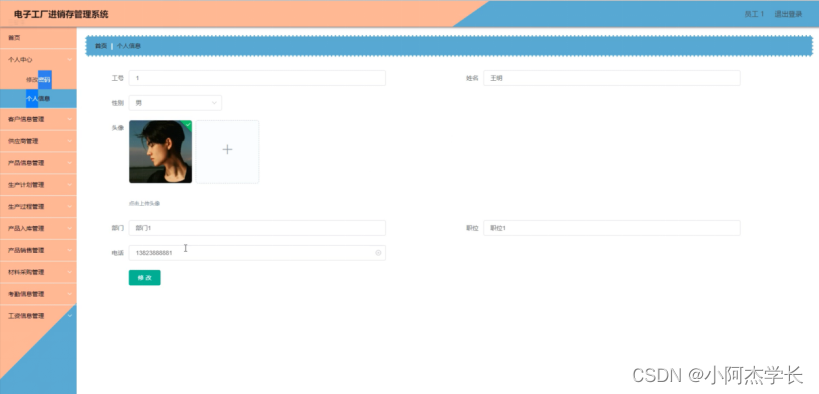Viewport: 819px width, 394px height.
Task: Open the 工资信息管理 menu
Action: click(x=38, y=316)
